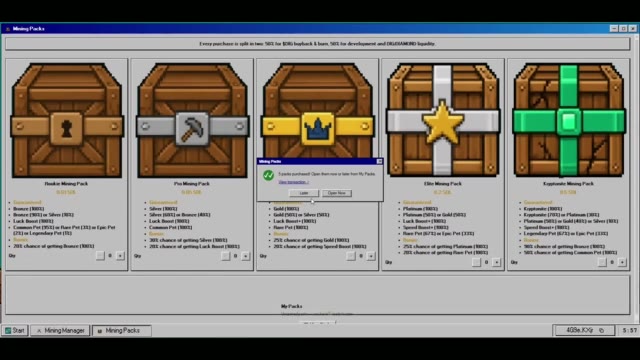The width and height of the screenshot is (640, 360).
Task: Increase Pro Mining Pack quantity
Action: 245,256
